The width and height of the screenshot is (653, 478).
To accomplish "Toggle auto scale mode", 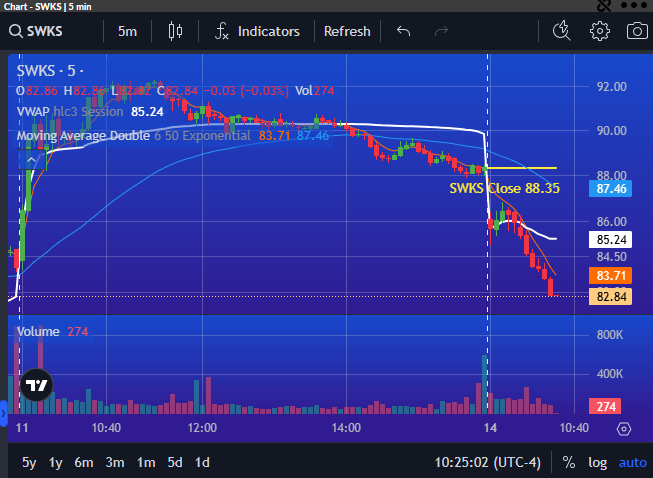I will [x=633, y=463].
